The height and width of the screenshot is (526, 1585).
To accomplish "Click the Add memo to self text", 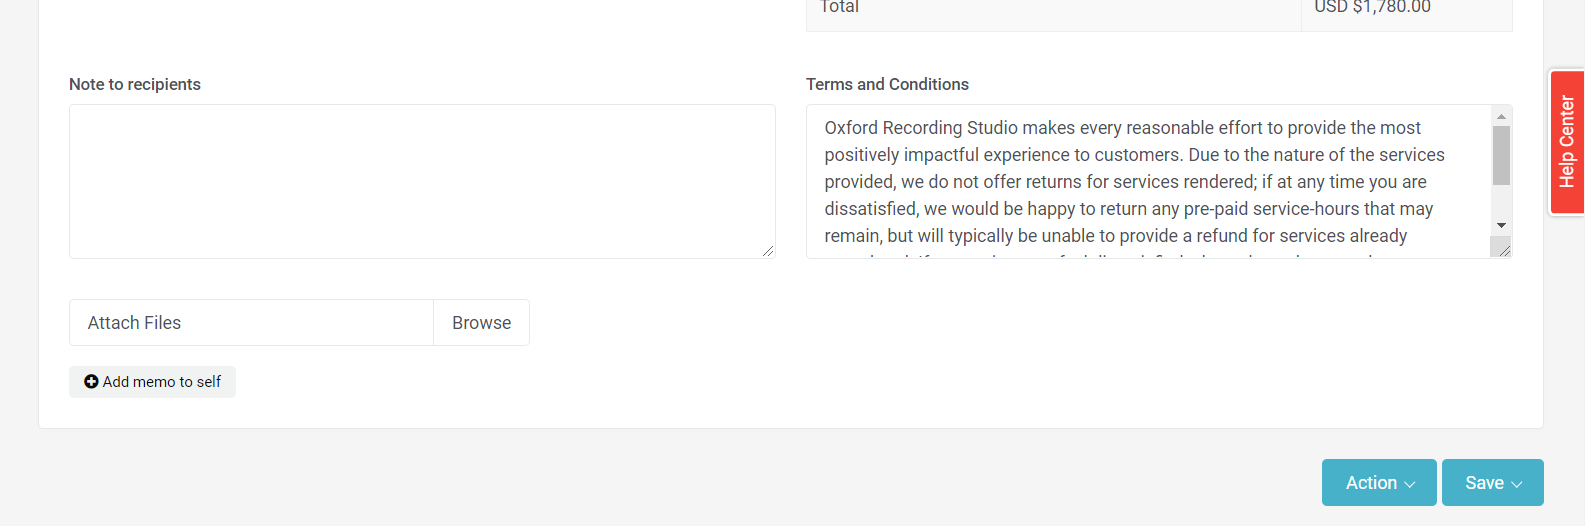I will point(162,382).
